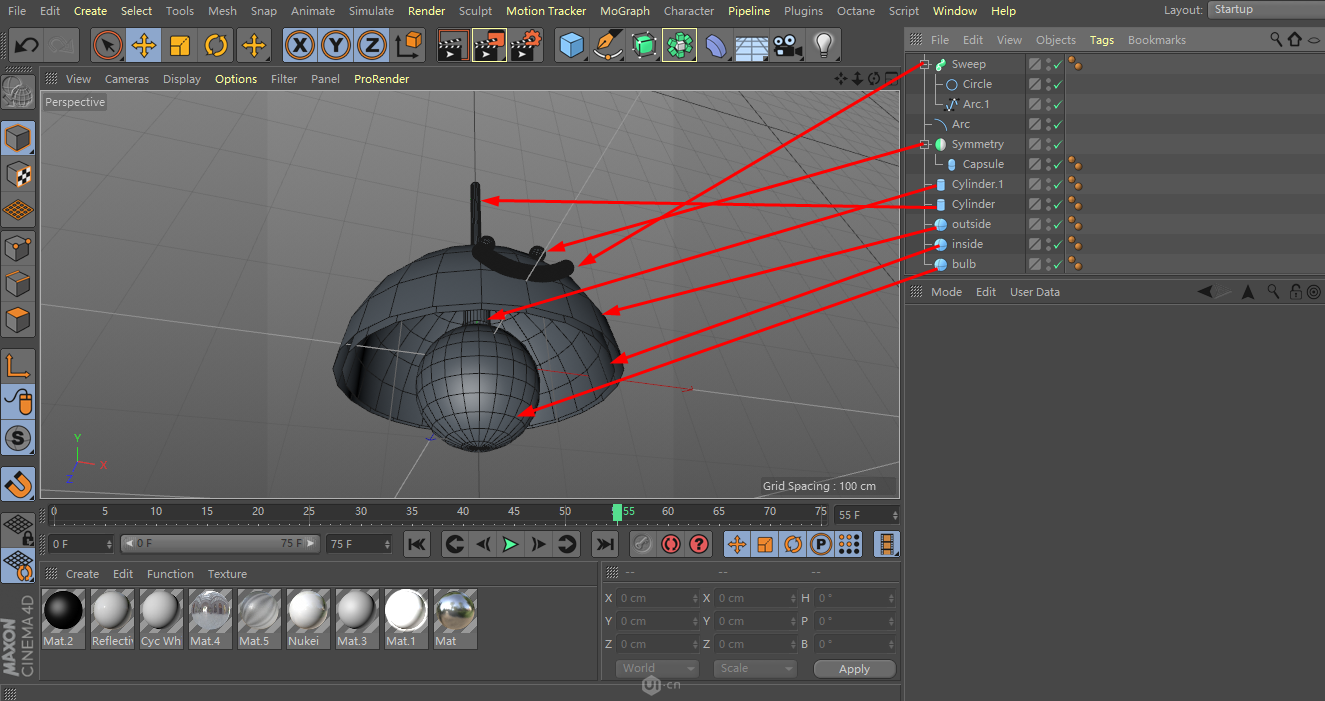Toggle visibility dots of bulb object
This screenshot has width=1325, height=701.
(1047, 264)
